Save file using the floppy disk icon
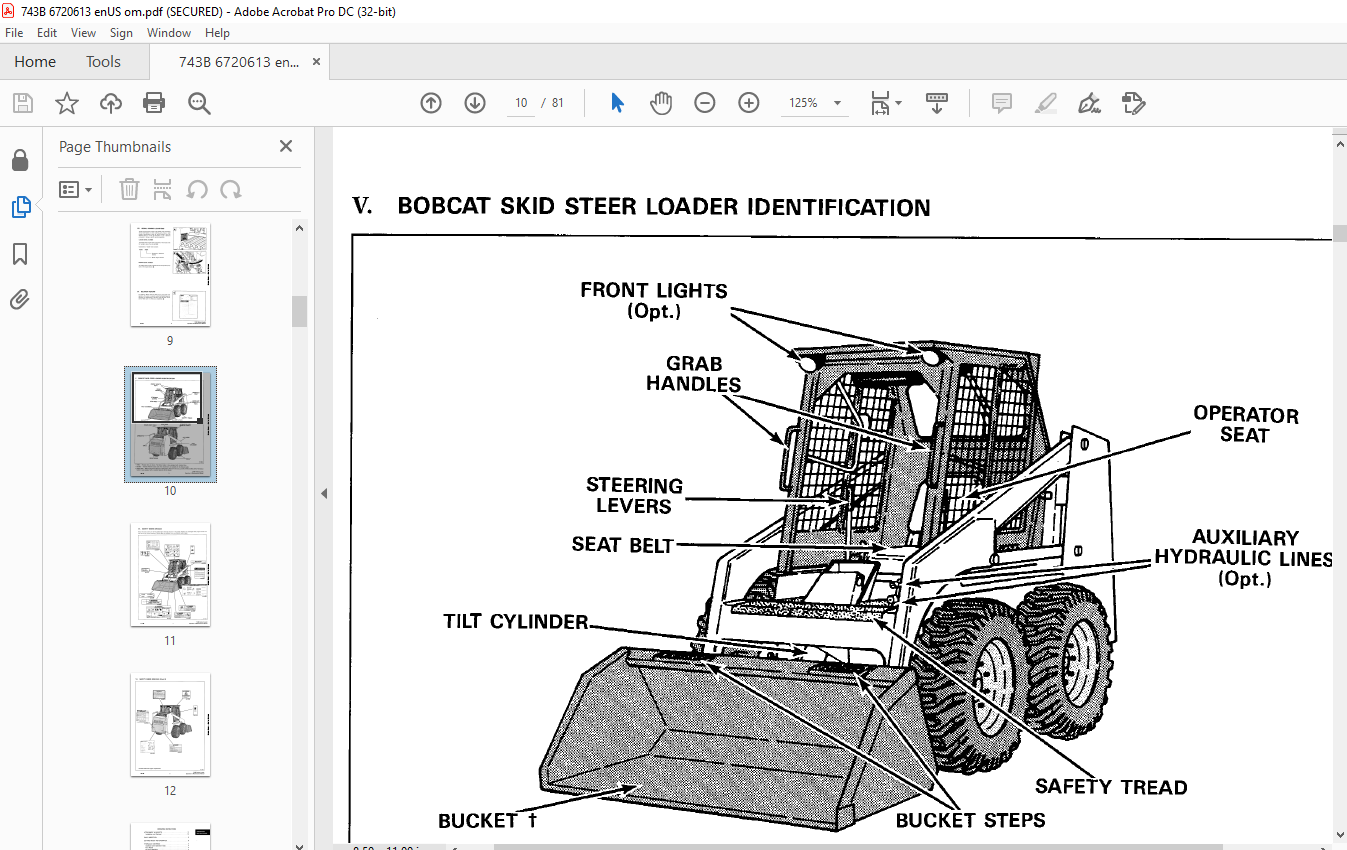1347x850 pixels. click(x=22, y=103)
